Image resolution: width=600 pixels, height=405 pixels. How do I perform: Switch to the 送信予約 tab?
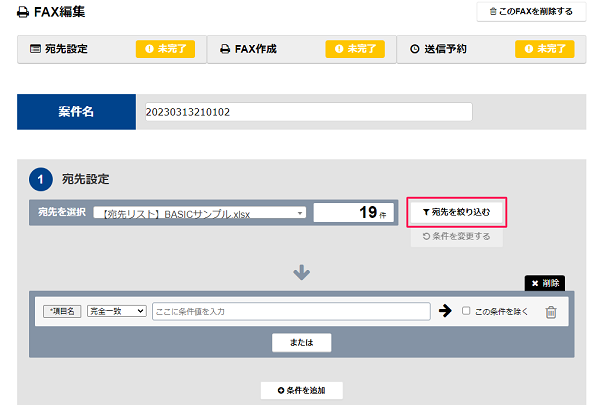coord(491,49)
